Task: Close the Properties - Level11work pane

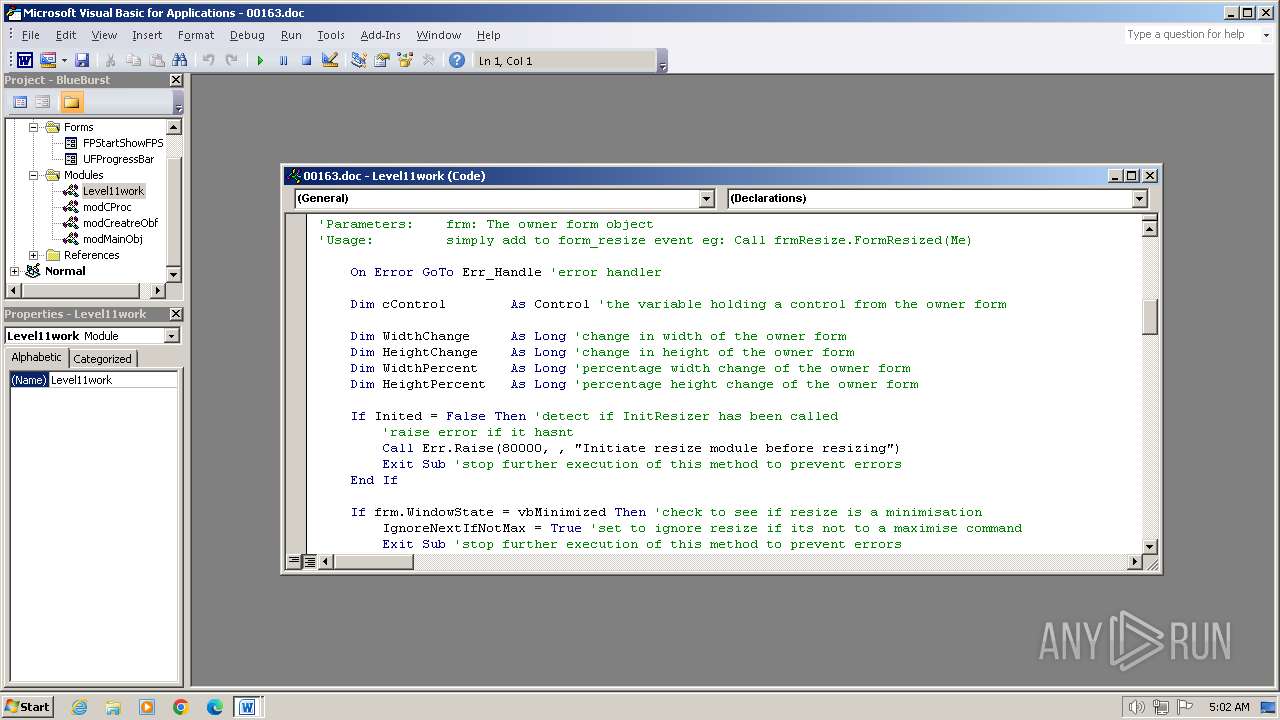Action: 176,314
